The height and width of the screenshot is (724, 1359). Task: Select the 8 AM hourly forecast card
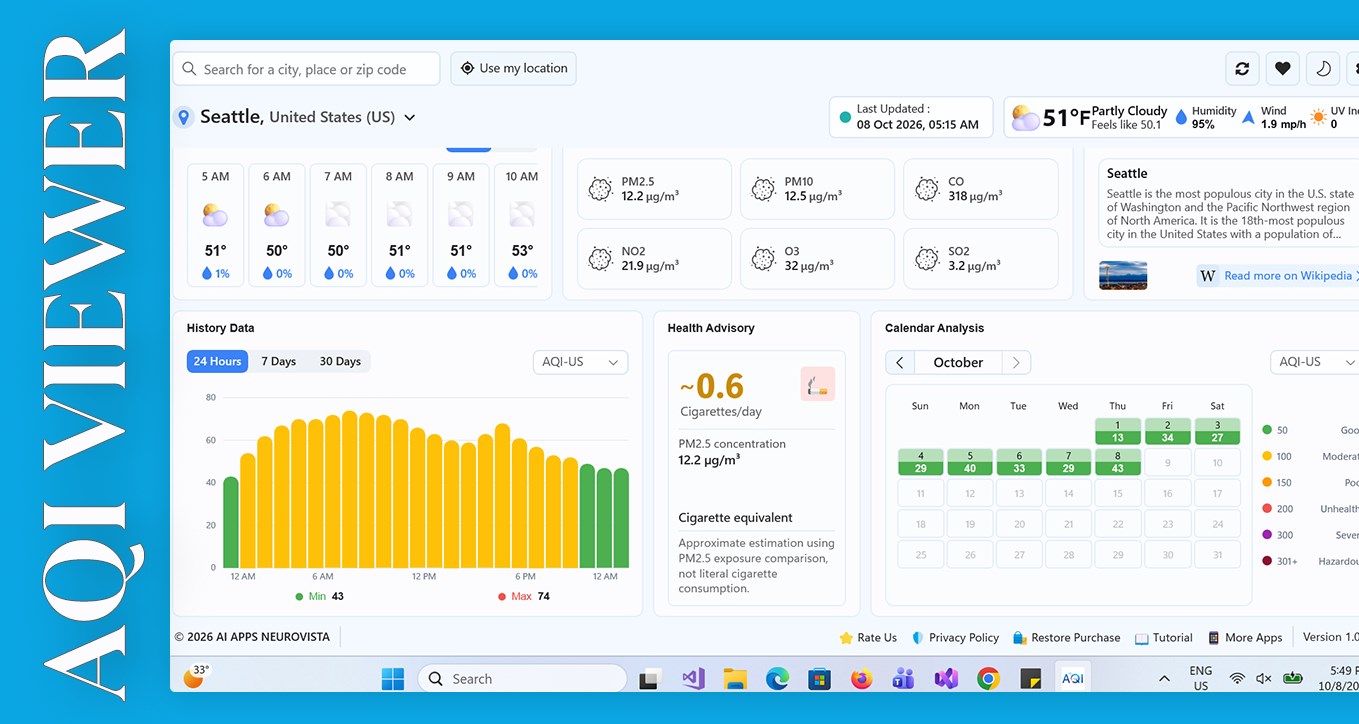399,226
